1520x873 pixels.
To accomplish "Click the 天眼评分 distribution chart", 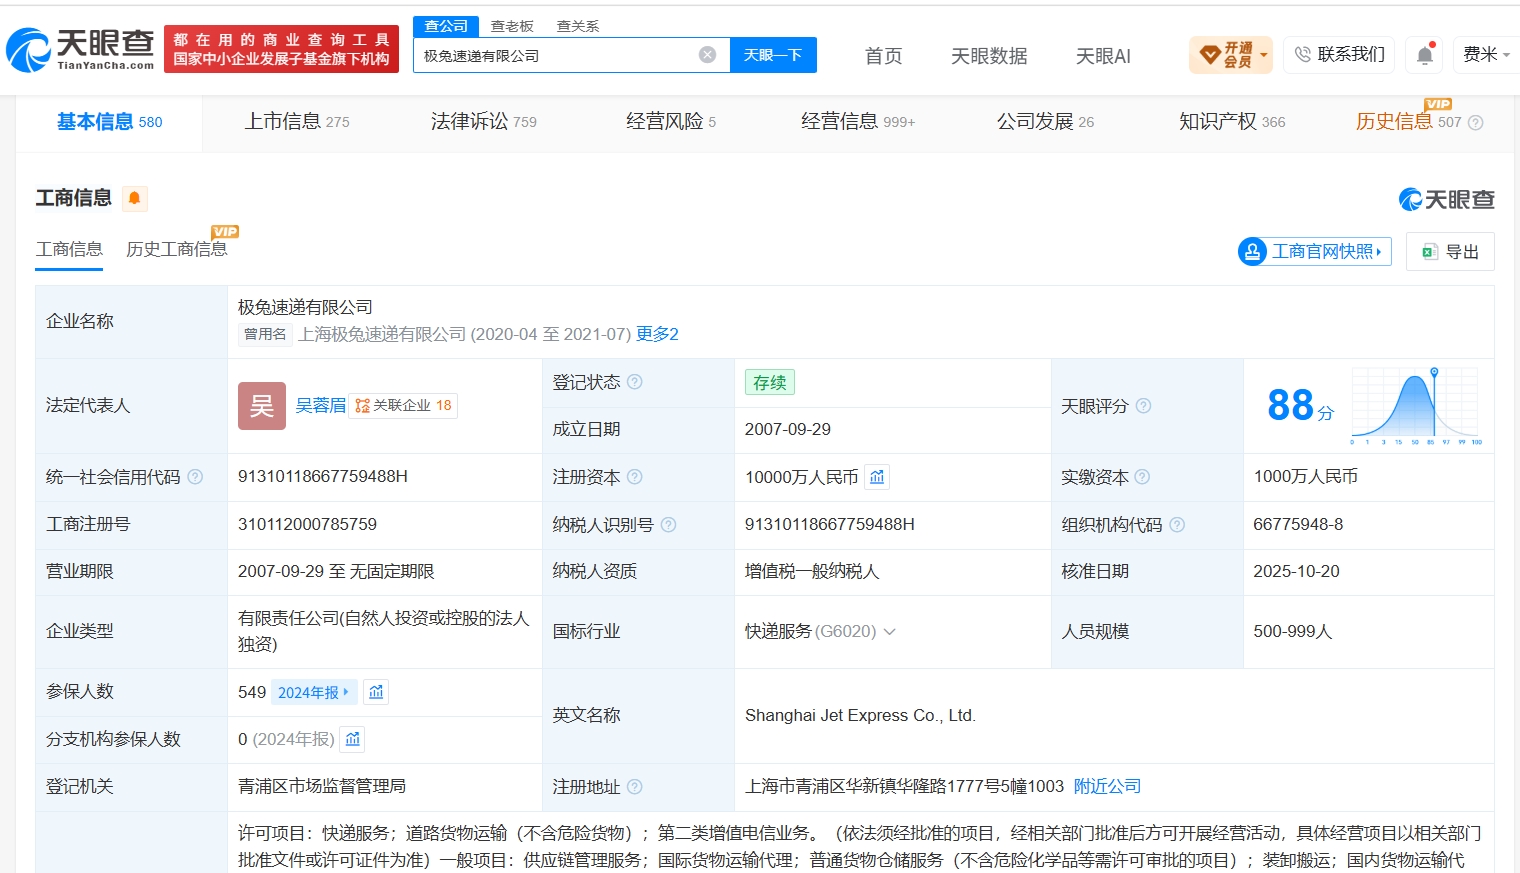I will point(1416,405).
